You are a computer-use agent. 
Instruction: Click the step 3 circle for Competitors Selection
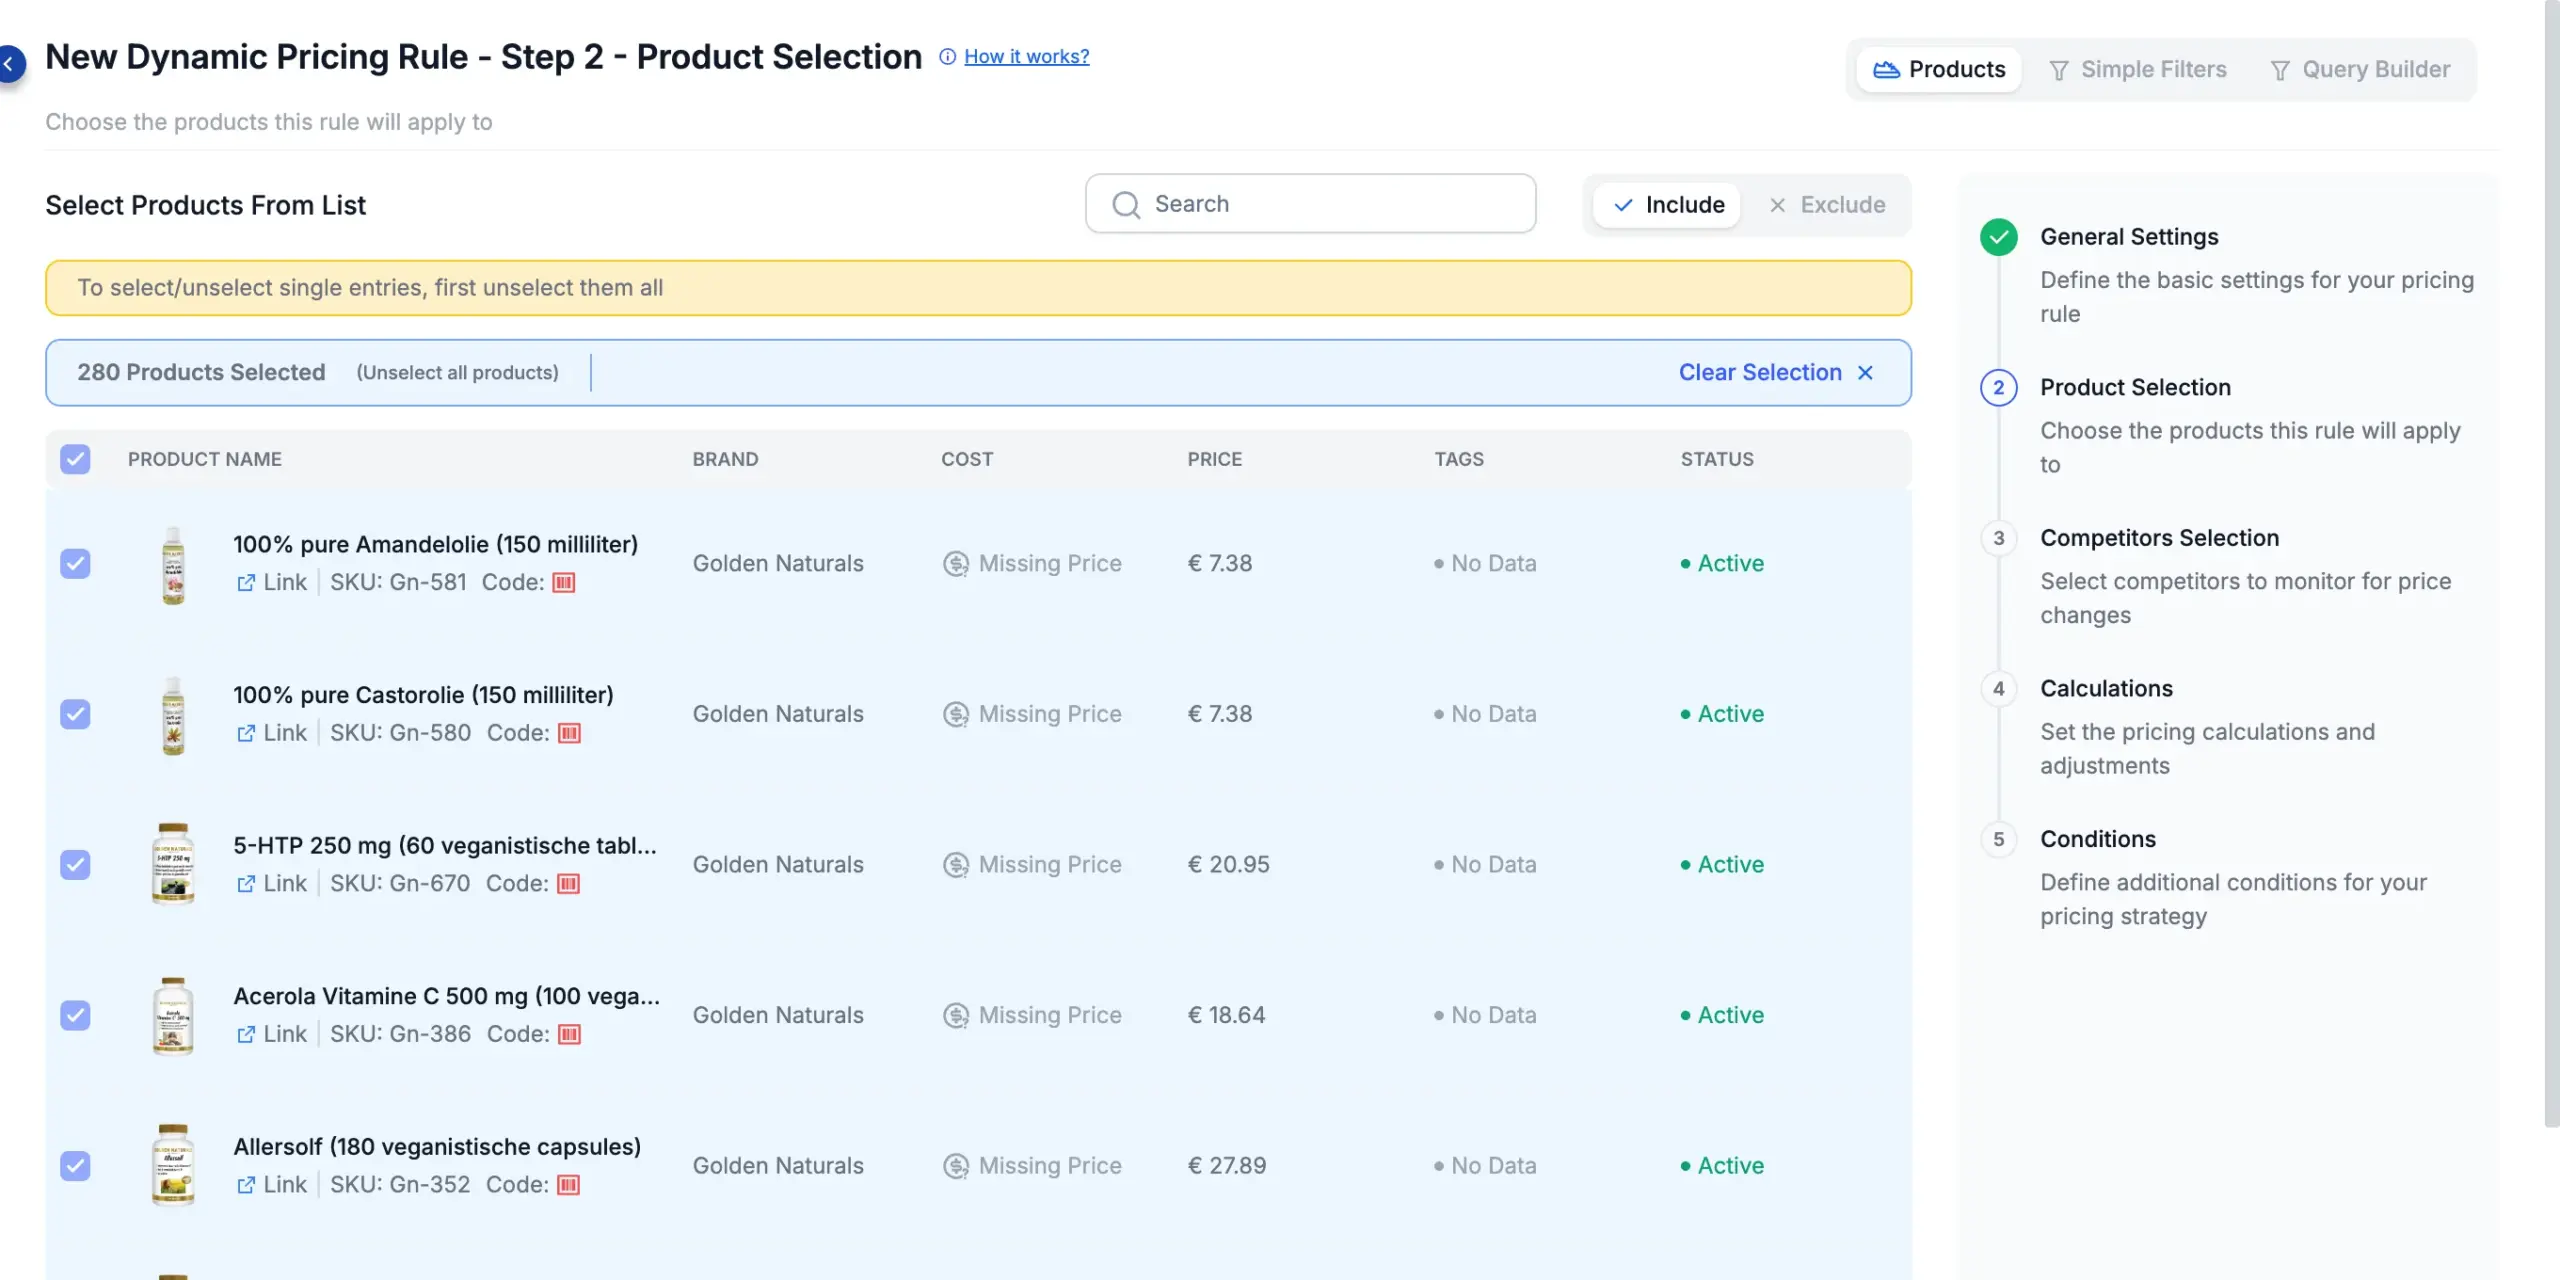click(1998, 538)
